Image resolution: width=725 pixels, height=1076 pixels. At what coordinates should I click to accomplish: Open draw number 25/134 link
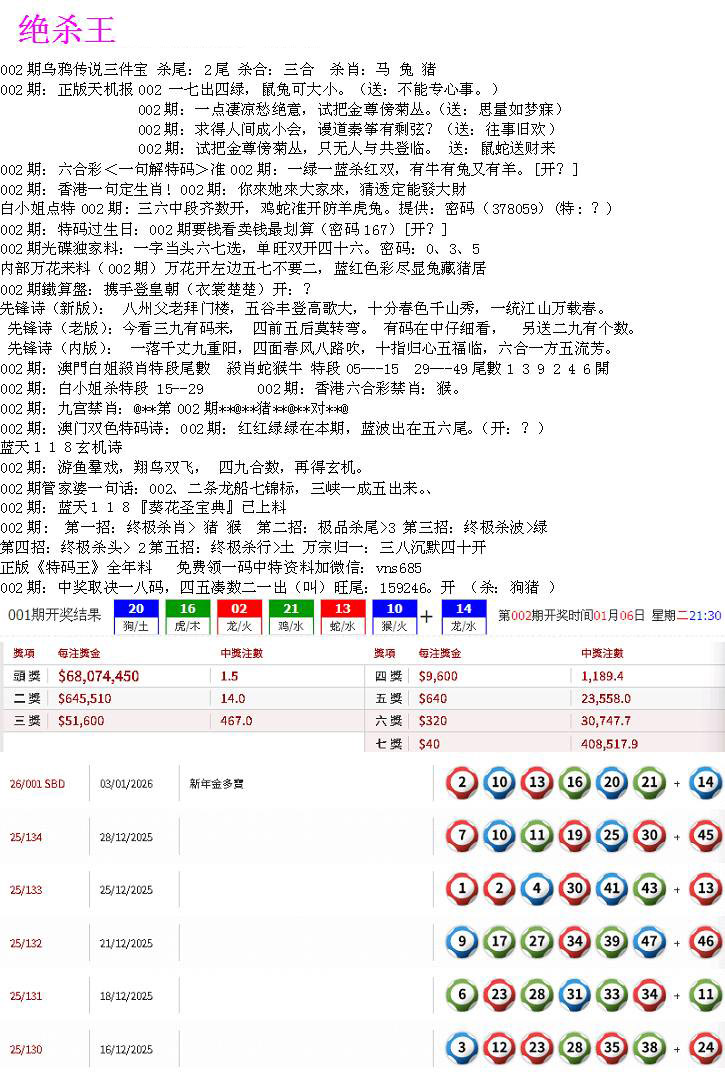pos(26,837)
